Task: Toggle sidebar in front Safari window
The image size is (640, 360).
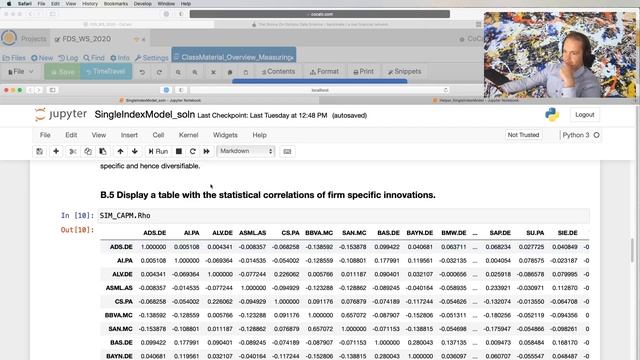Action: [x=52, y=90]
